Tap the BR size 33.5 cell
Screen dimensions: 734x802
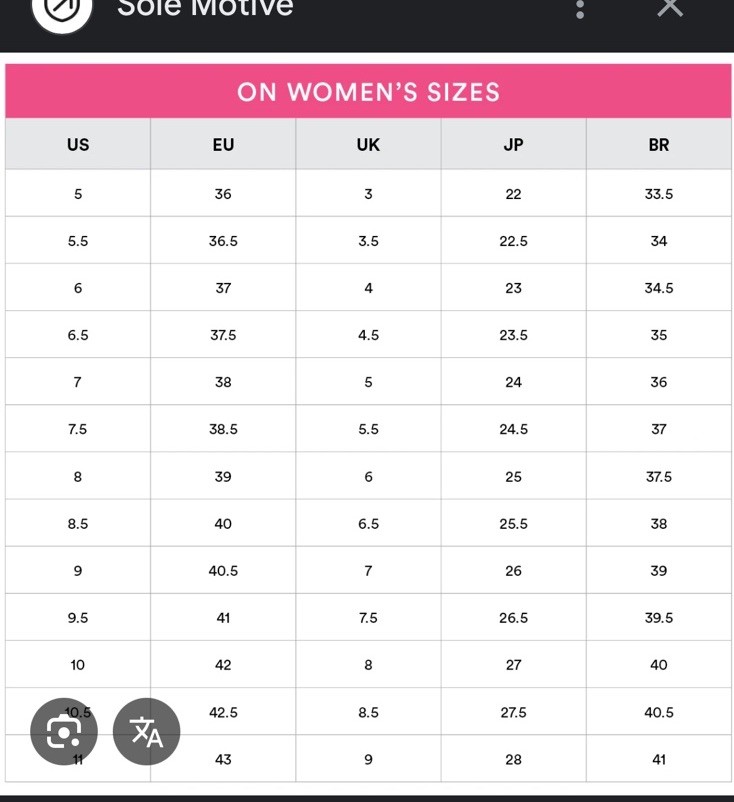(x=659, y=193)
